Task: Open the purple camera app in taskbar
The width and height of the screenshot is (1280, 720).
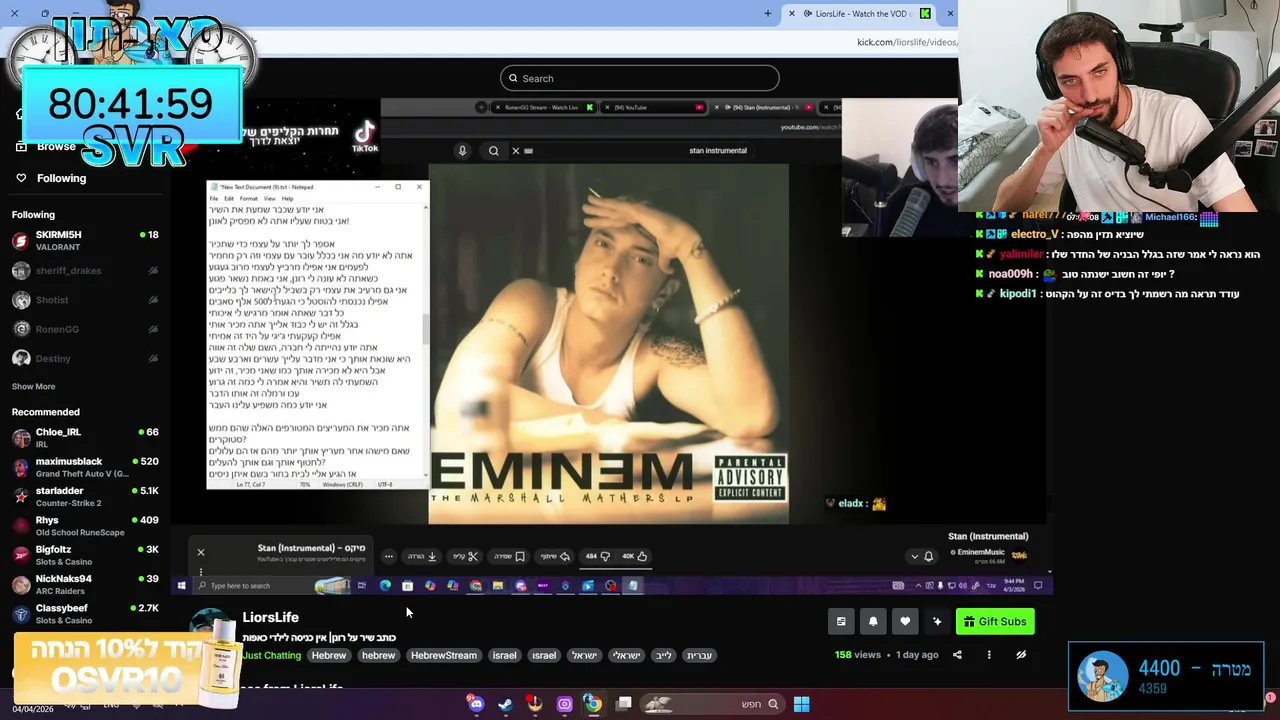Action: point(564,704)
